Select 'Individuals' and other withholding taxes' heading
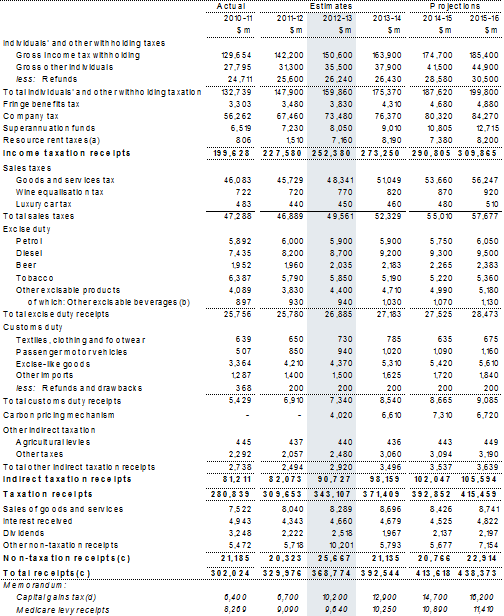The height and width of the screenshot is (616, 504). pos(84,43)
